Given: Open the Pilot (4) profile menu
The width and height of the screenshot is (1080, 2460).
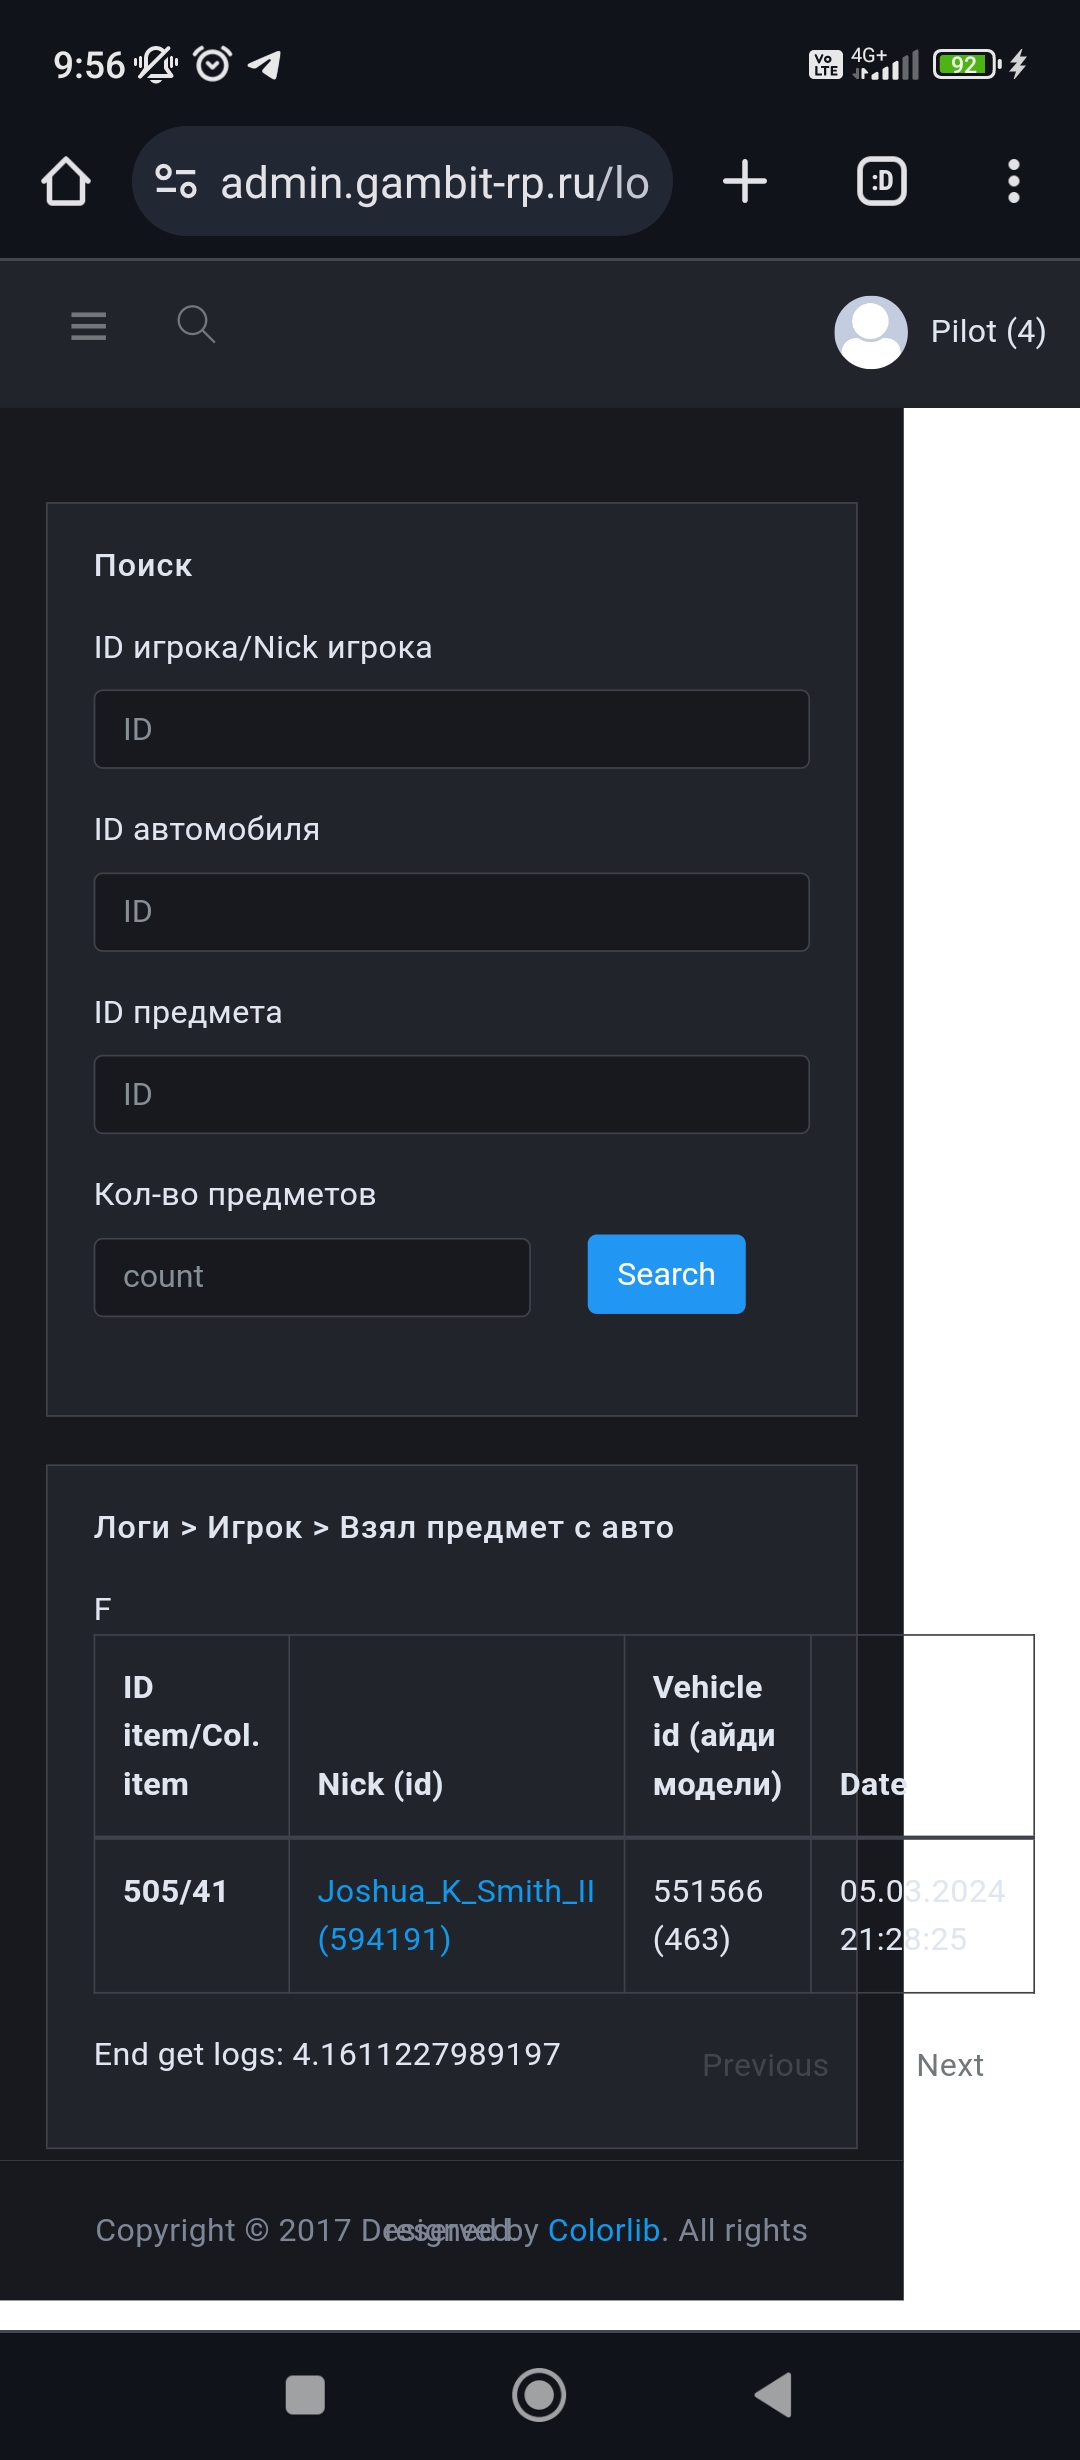Looking at the screenshot, I should (x=988, y=332).
